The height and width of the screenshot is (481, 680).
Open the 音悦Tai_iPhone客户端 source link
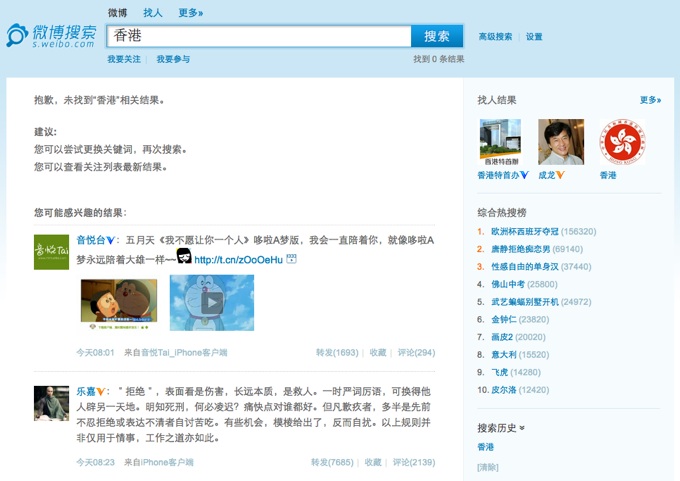coord(183,353)
